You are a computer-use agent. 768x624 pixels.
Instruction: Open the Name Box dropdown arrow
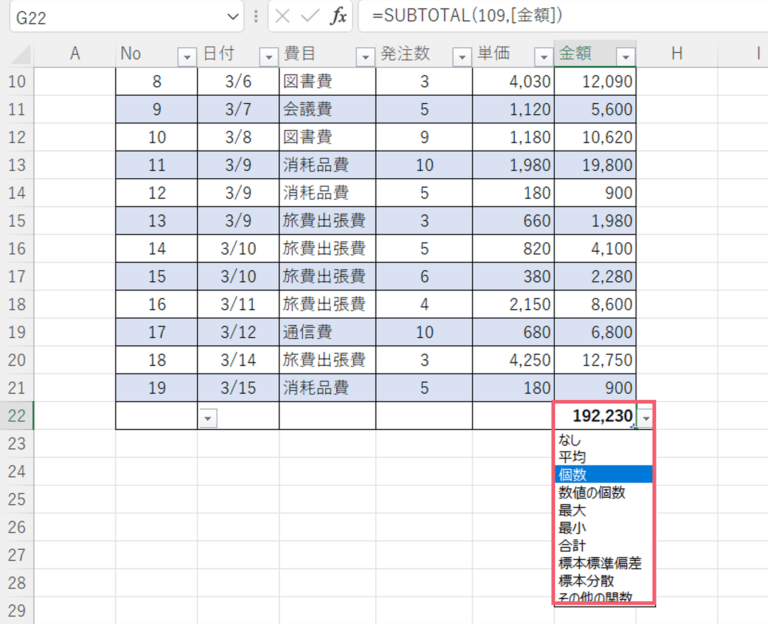[234, 16]
